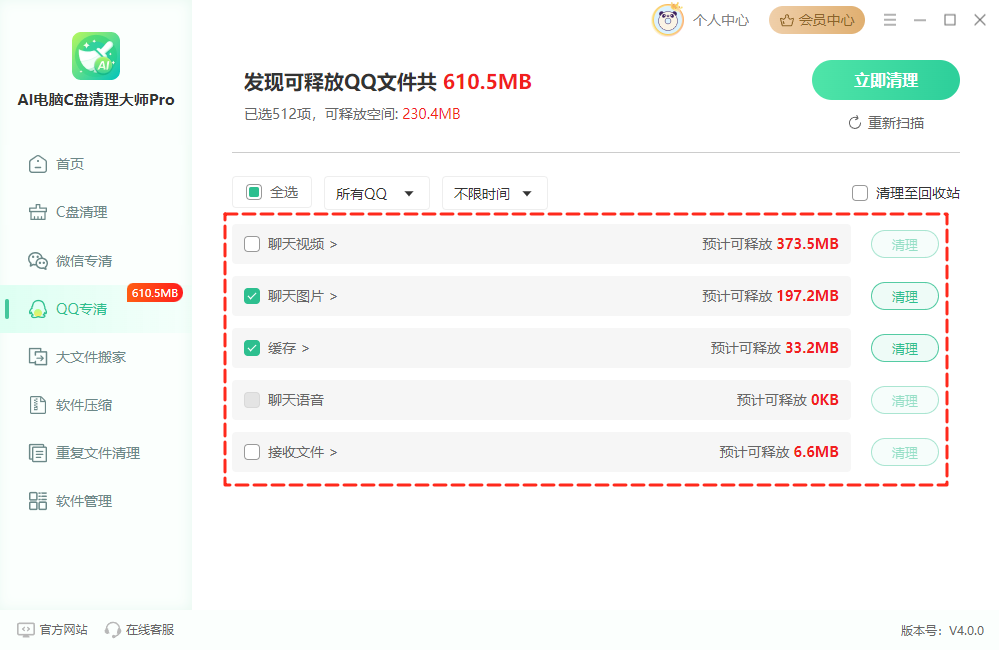Open the 不限时间 time filter dropdown

[494, 193]
